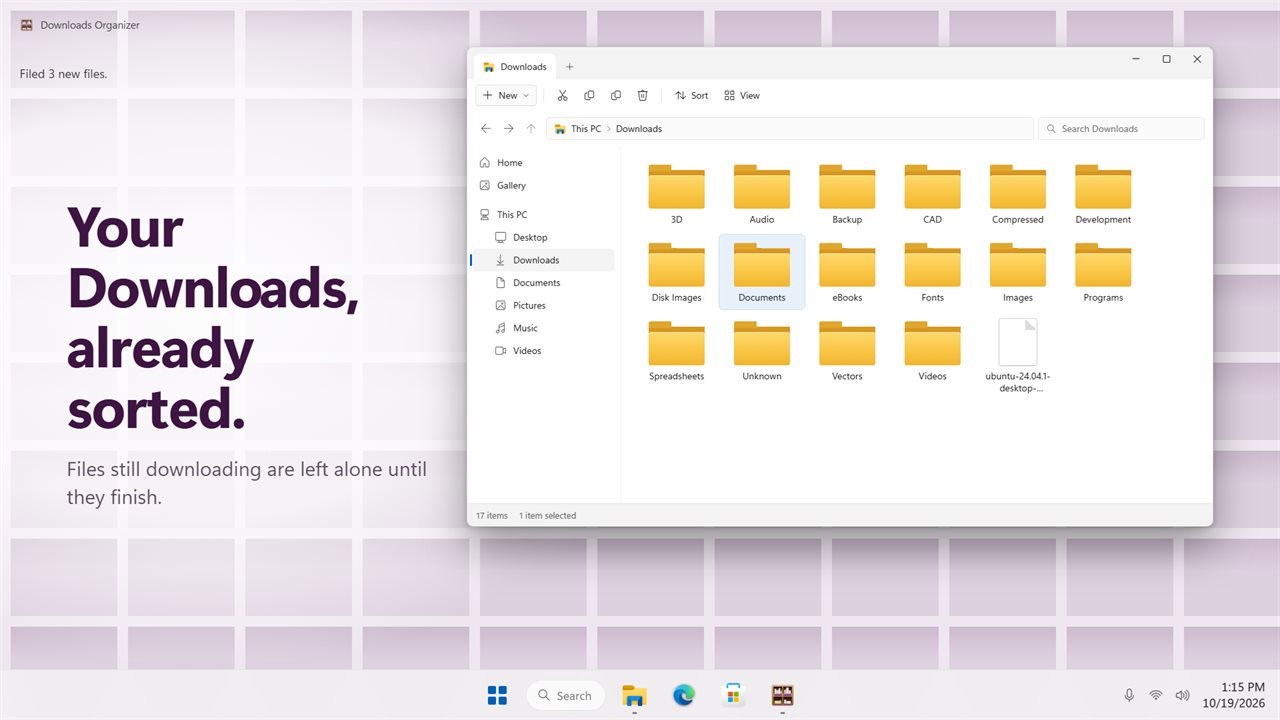1280x720 pixels.
Task: Select the Disk Images folder
Action: [677, 273]
